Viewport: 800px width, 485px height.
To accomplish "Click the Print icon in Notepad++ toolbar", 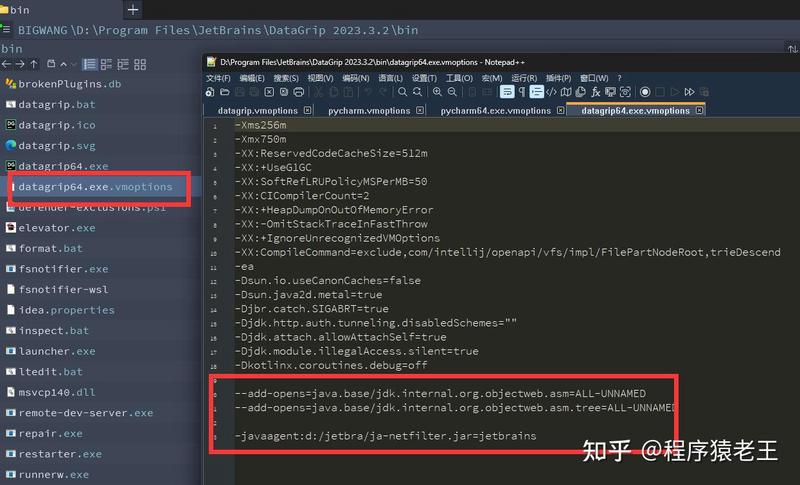I will click(x=298, y=92).
